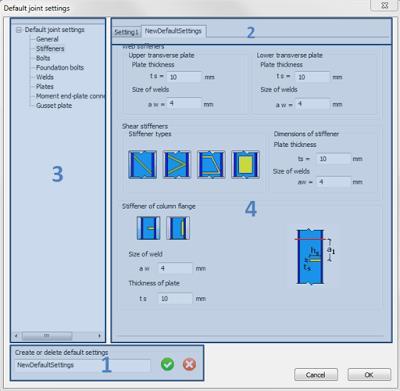400x391 pixels.
Task: Confirm new default settings with green check
Action: [x=167, y=364]
